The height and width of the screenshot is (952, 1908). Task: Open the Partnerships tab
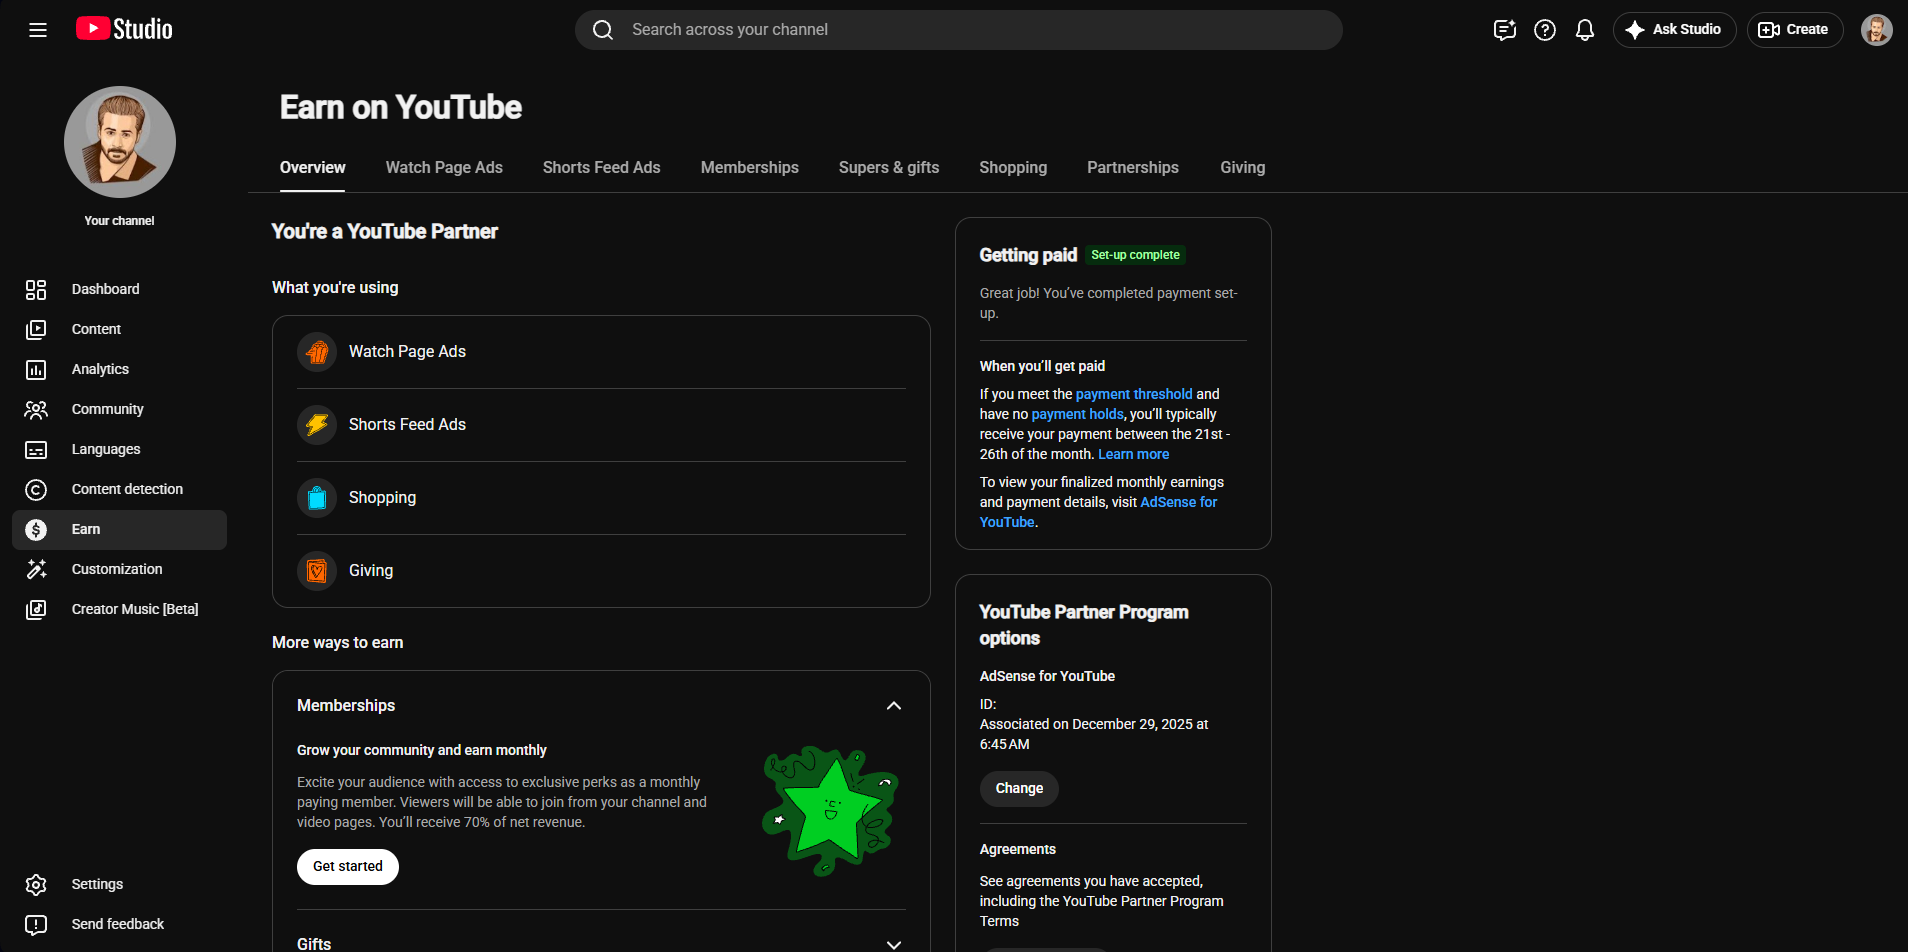click(1133, 168)
